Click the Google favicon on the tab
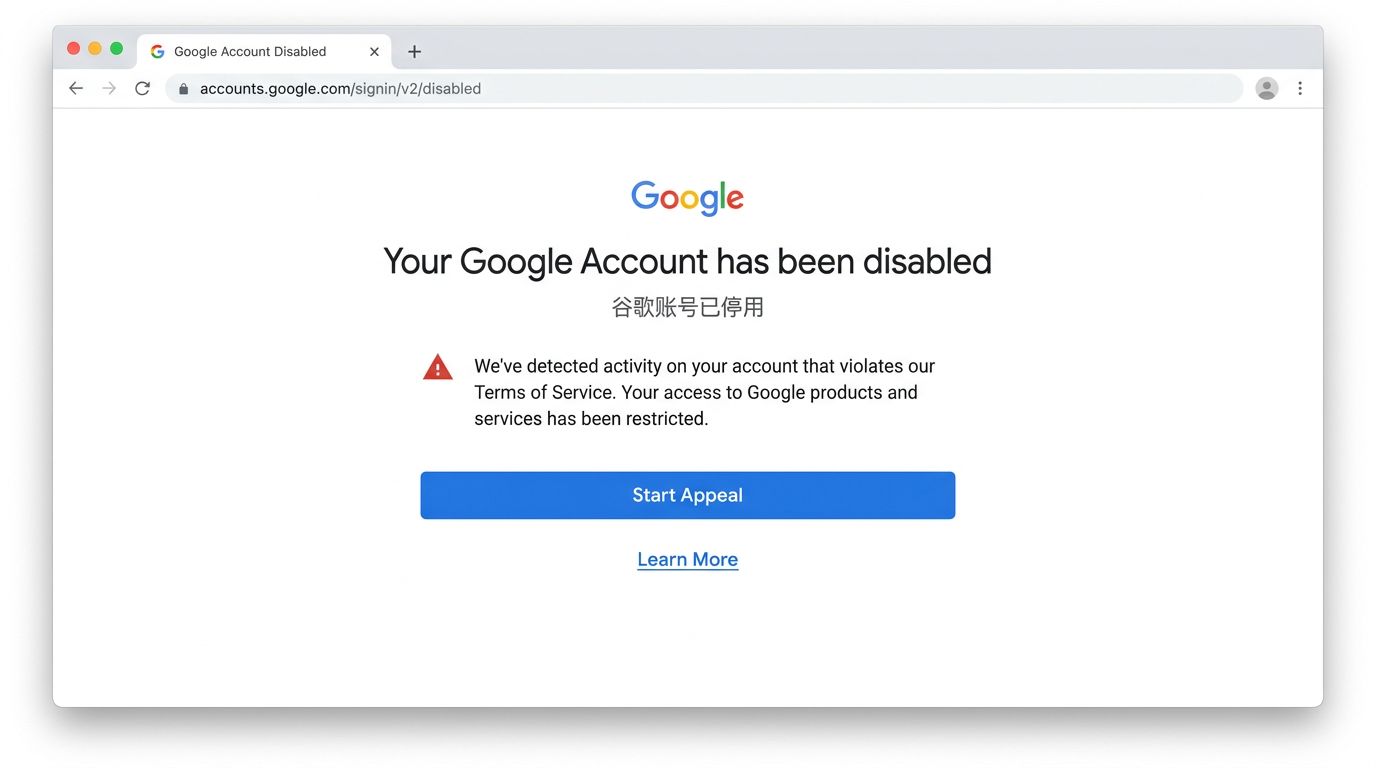Screen dimensions: 1376x768 157,50
